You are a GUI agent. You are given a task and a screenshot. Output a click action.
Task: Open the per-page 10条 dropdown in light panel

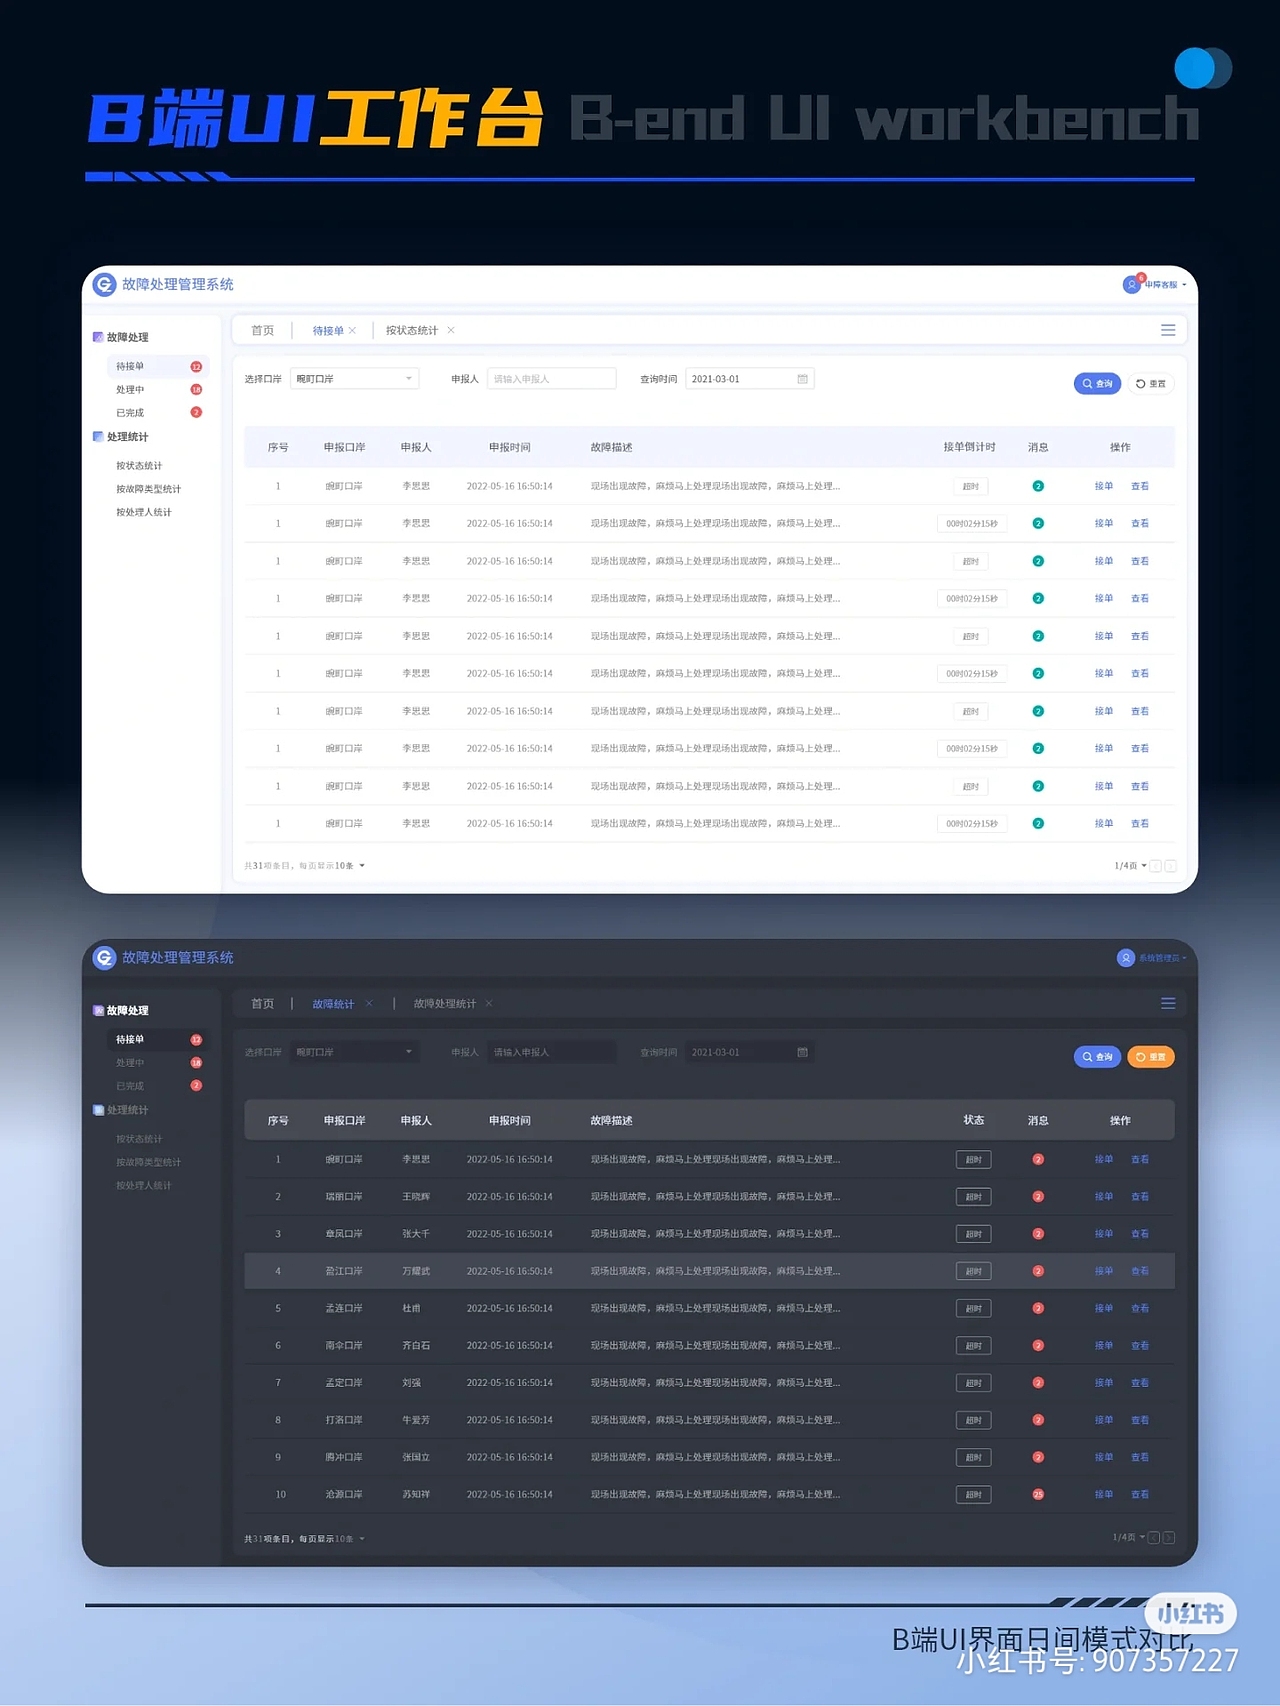click(x=349, y=866)
